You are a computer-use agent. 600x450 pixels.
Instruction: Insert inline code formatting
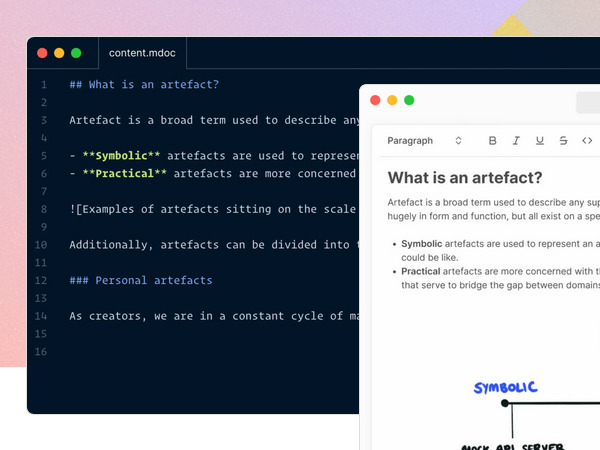(587, 141)
